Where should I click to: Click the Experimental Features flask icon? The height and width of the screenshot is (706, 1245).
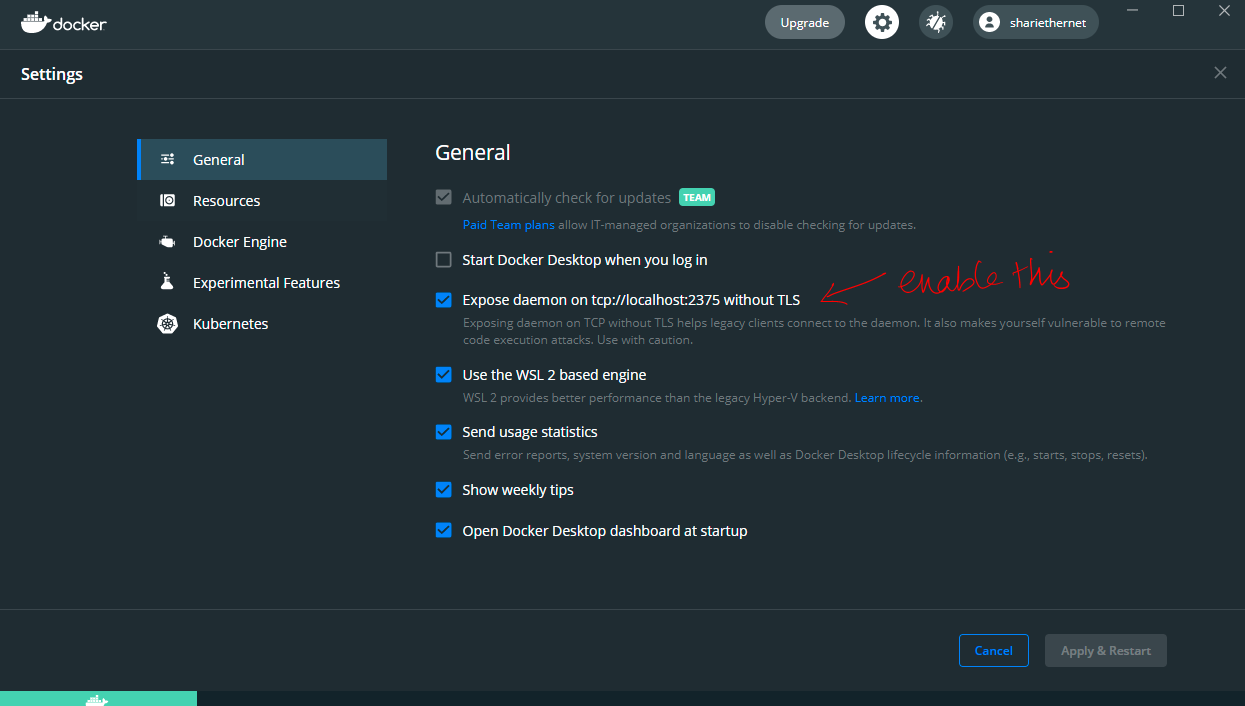168,282
